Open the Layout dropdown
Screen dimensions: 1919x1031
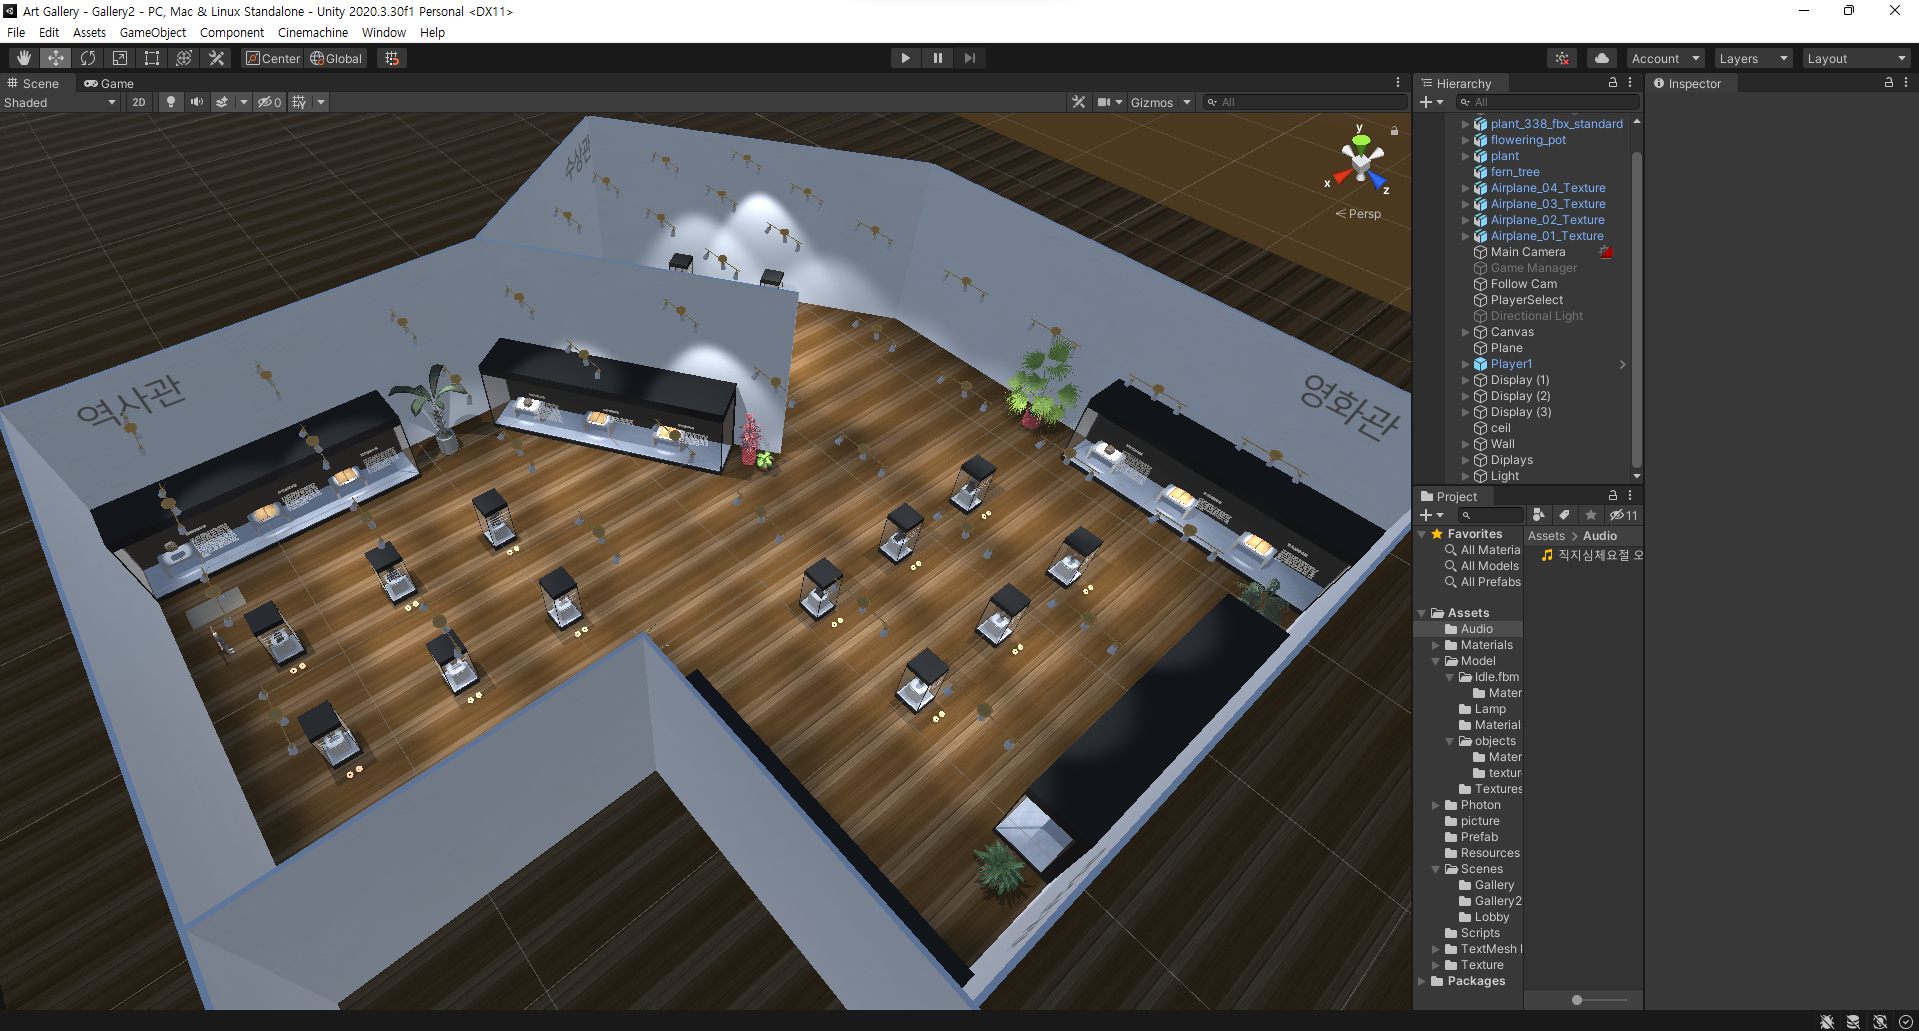click(1856, 58)
